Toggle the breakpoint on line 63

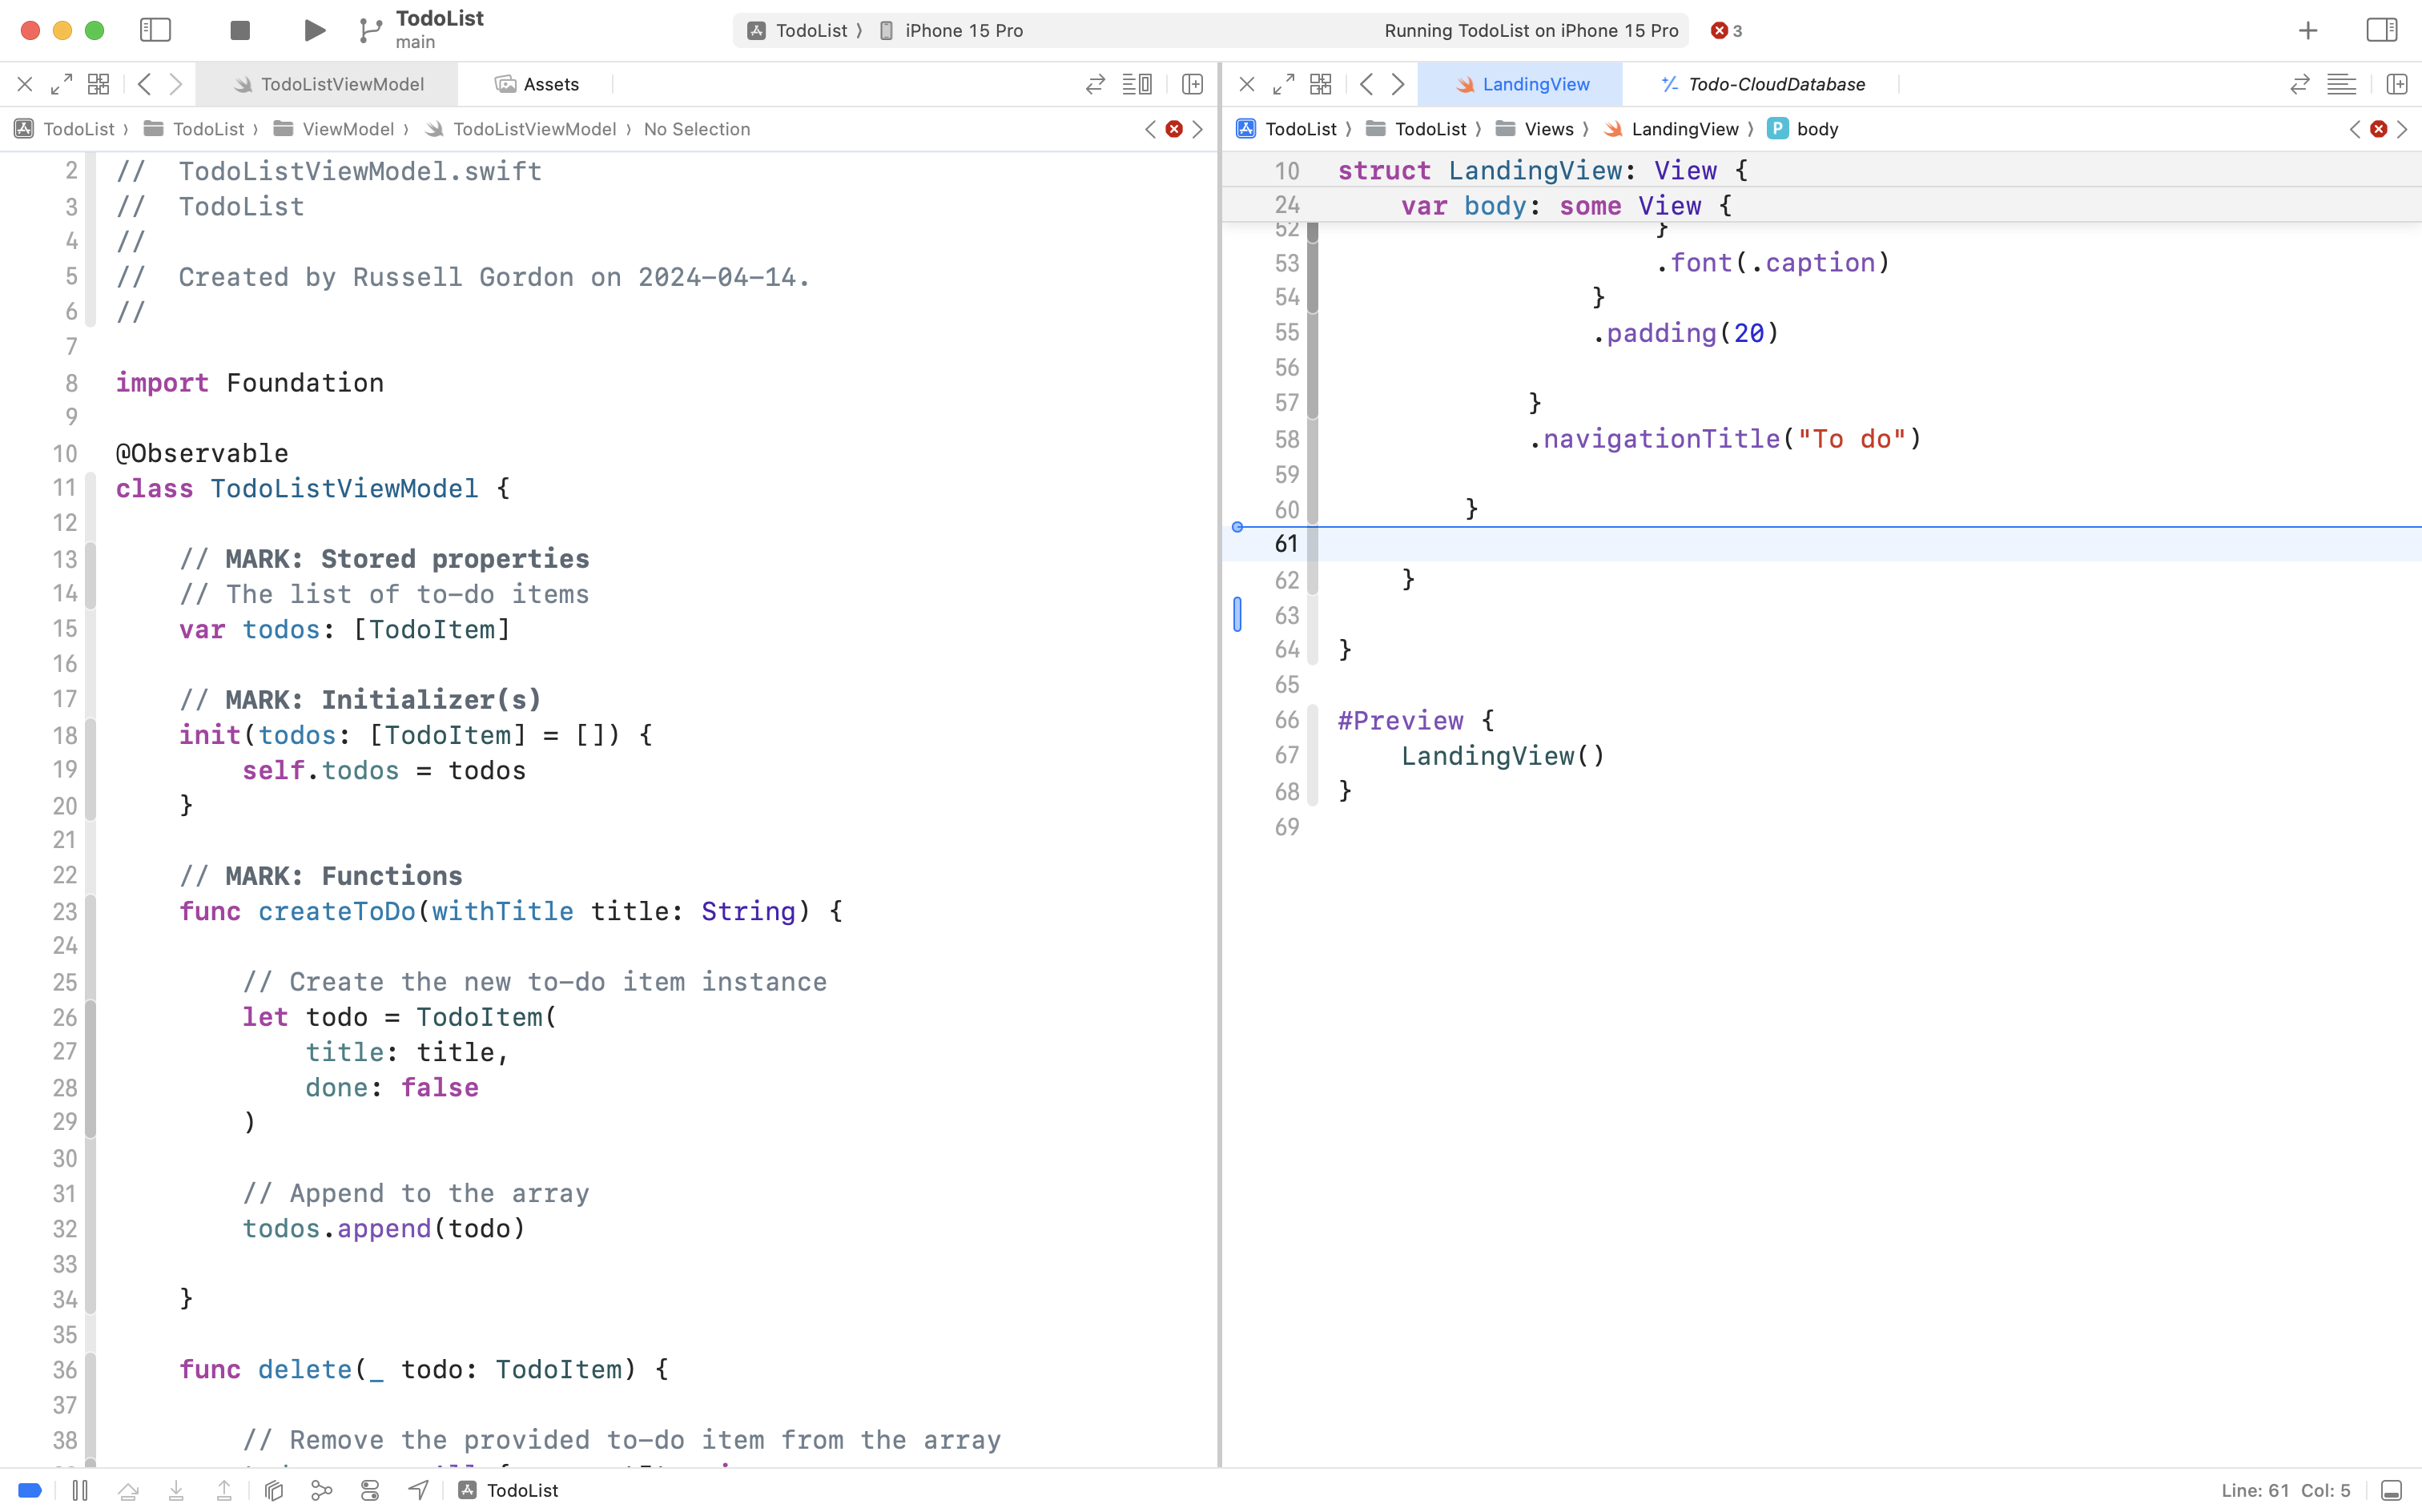(x=1239, y=615)
